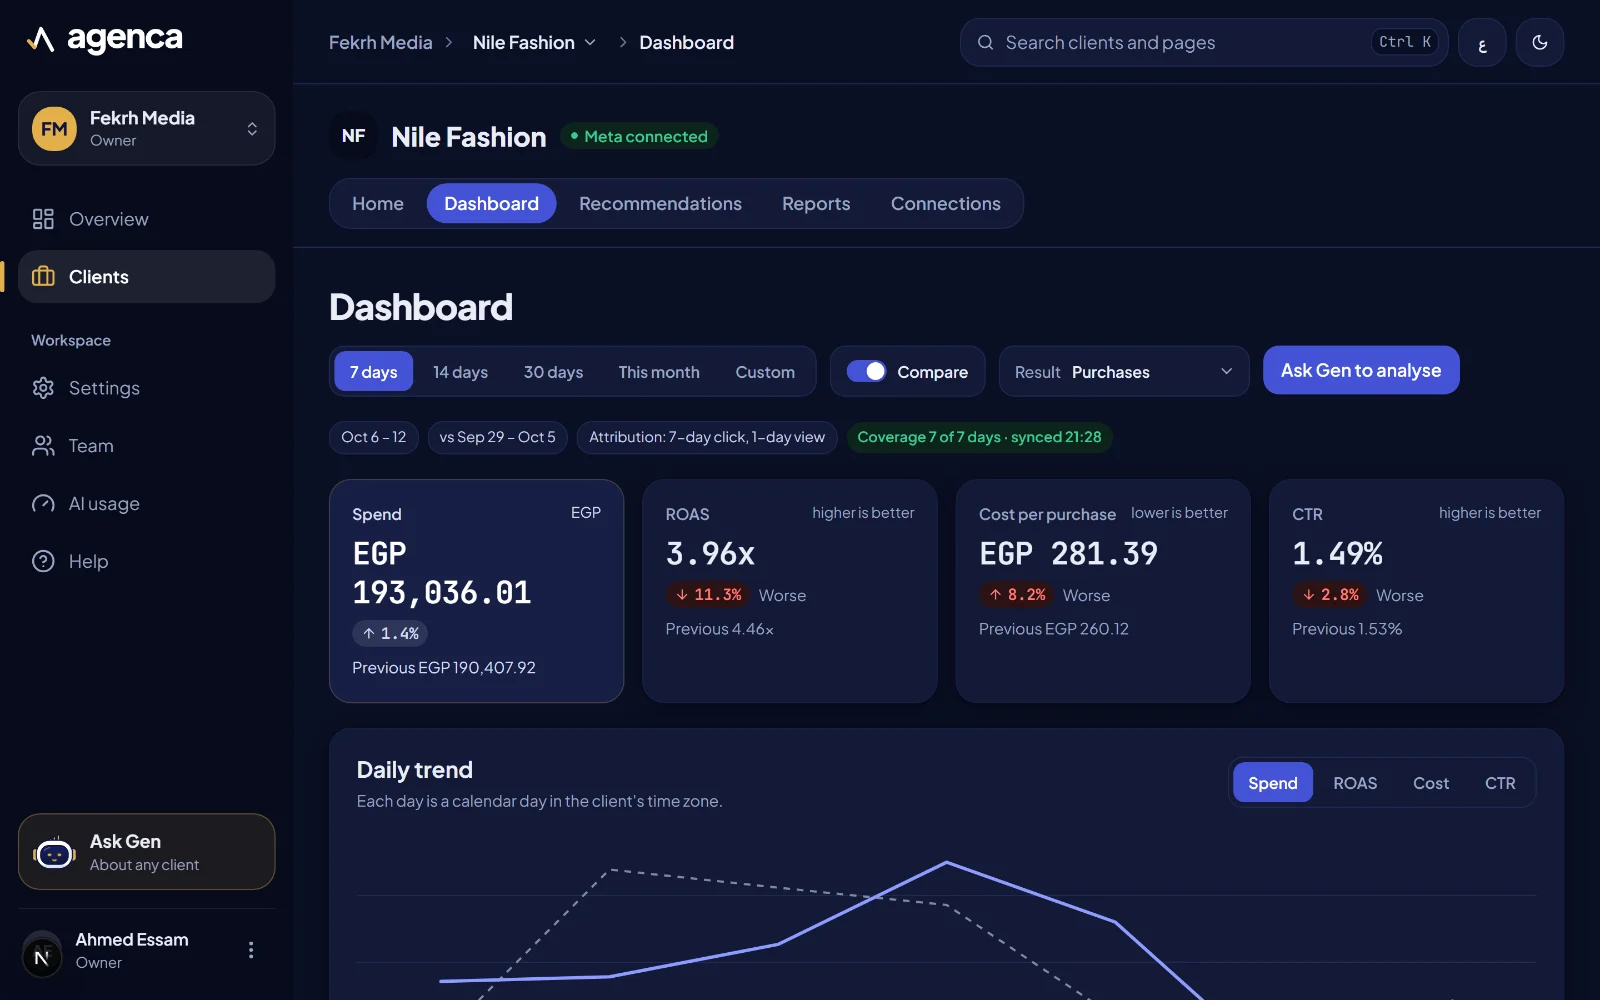Click the Oct 6 – 12 date chip
Screen dimensions: 1600x1000
coord(374,437)
